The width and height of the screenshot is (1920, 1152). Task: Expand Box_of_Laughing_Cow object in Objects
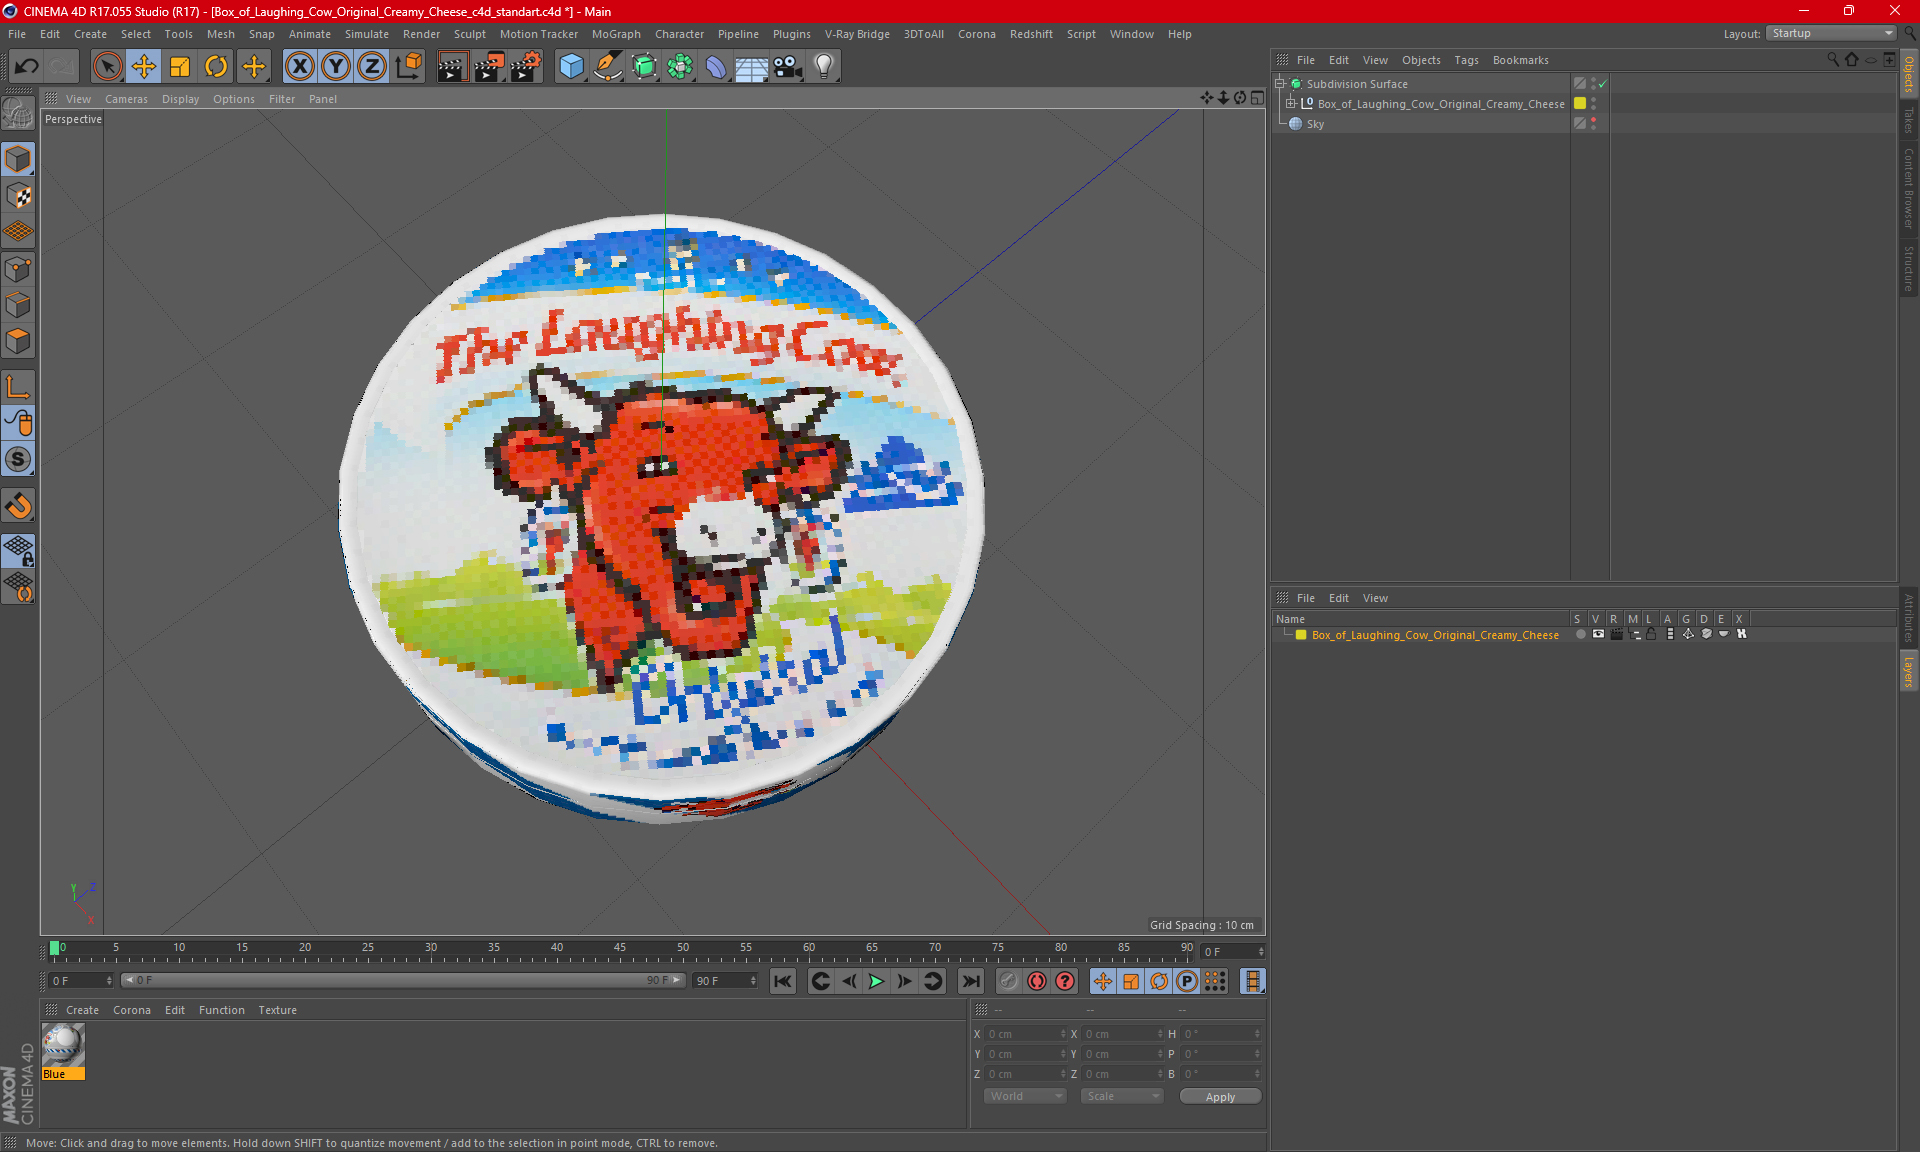coord(1290,104)
